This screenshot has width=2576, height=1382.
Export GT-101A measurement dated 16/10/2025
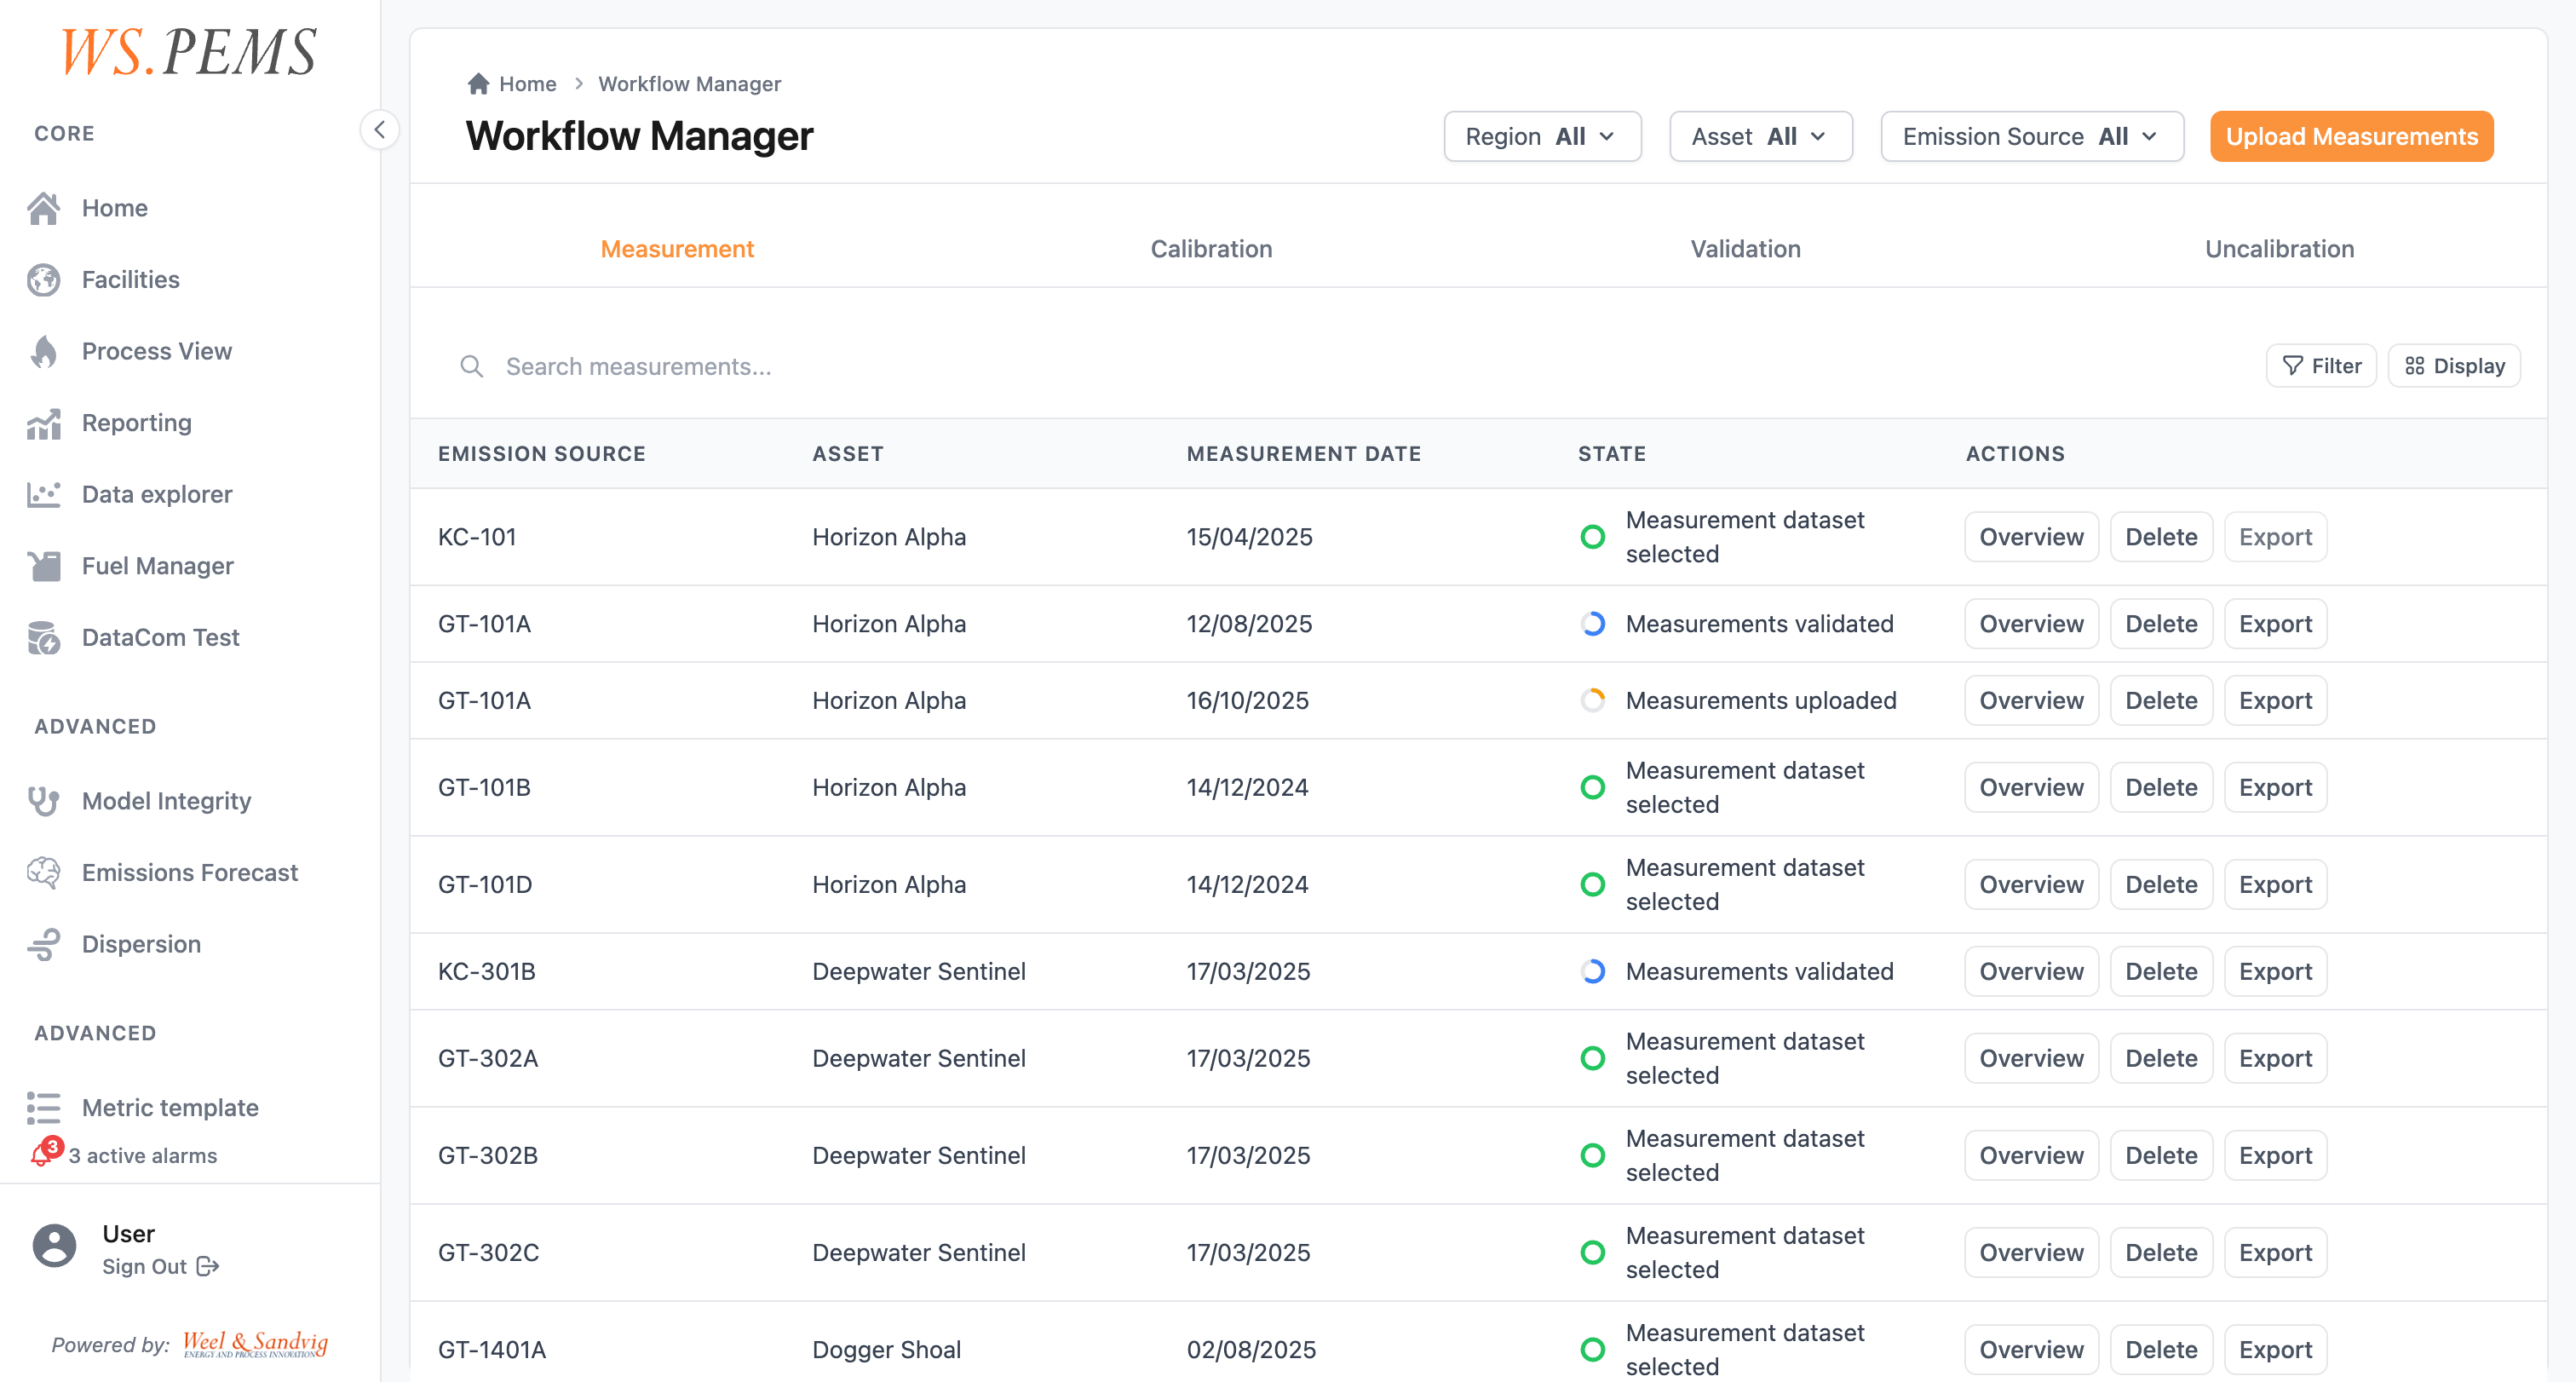pyautogui.click(x=2275, y=701)
